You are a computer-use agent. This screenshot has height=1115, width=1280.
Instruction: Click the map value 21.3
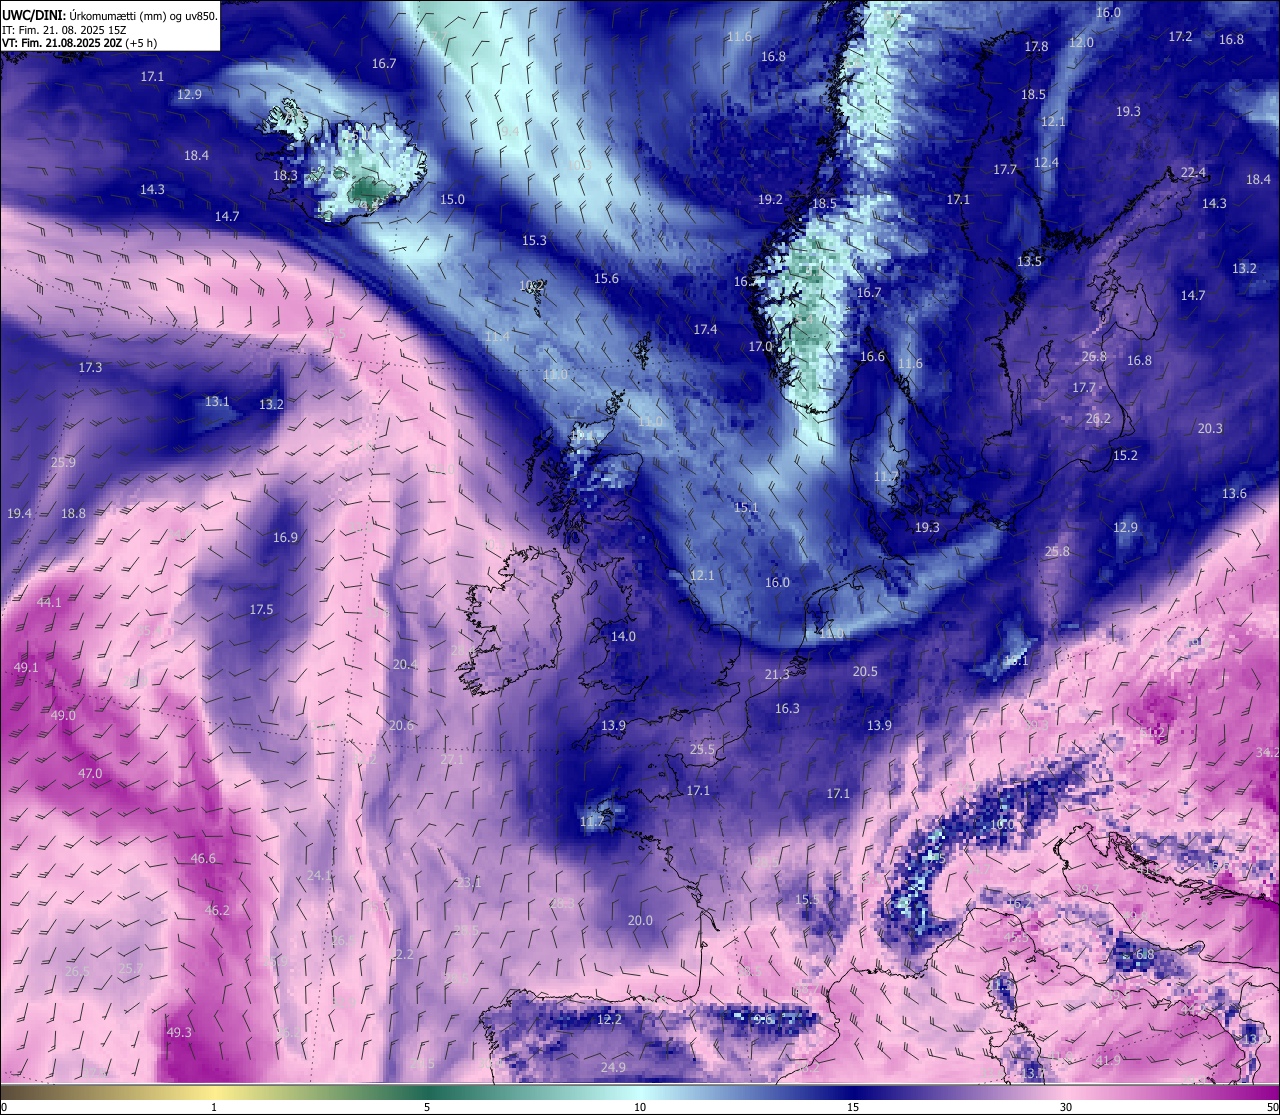coord(777,674)
